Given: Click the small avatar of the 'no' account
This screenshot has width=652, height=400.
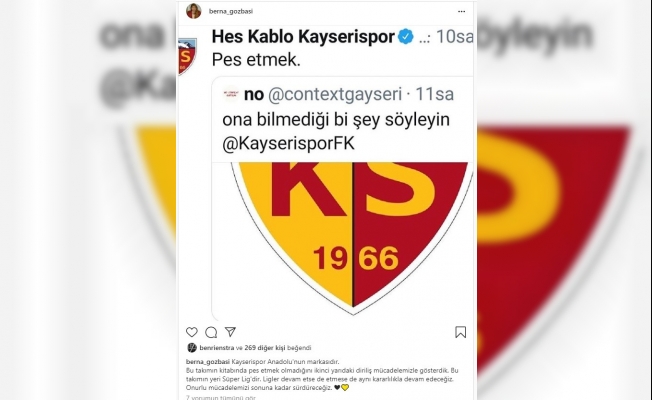Looking at the screenshot, I should (231, 94).
